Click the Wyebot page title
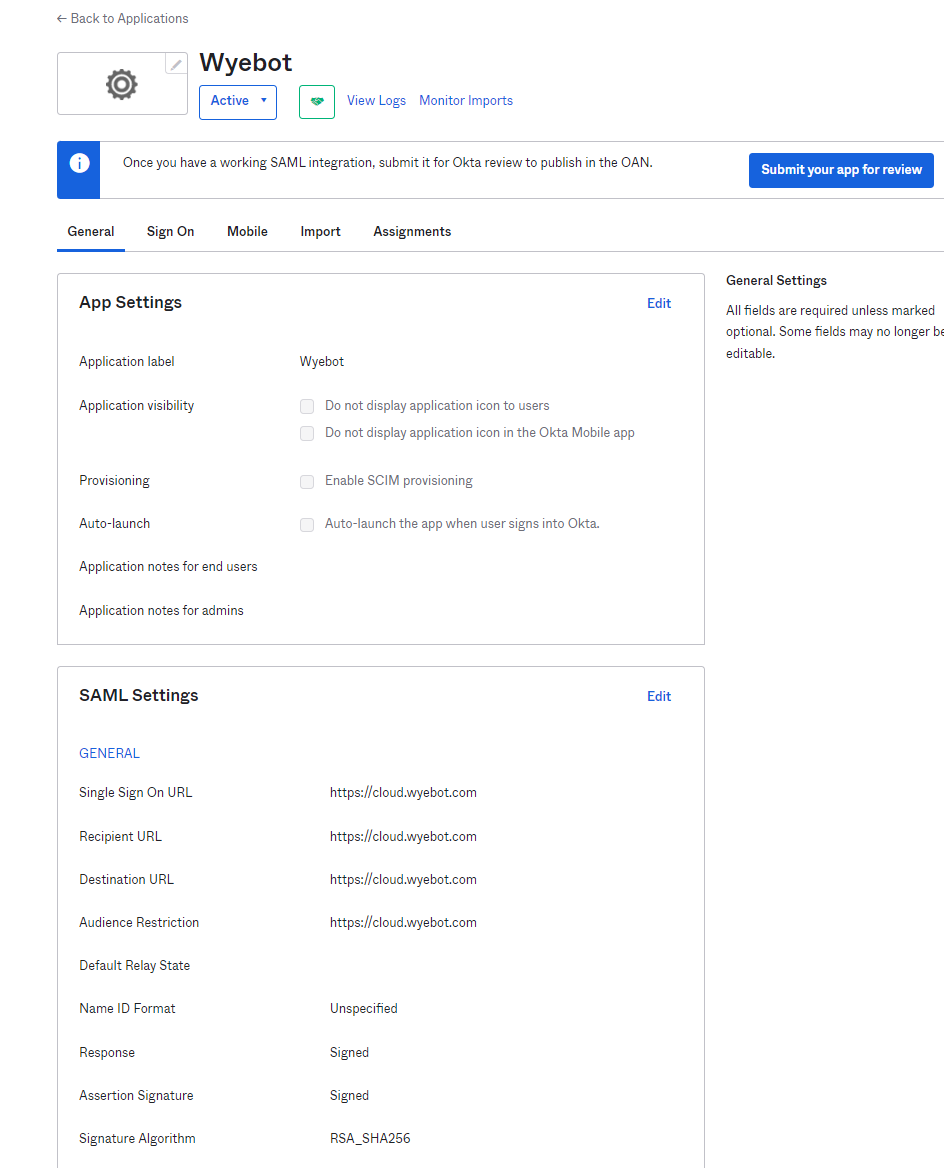The image size is (944, 1168). click(x=246, y=63)
